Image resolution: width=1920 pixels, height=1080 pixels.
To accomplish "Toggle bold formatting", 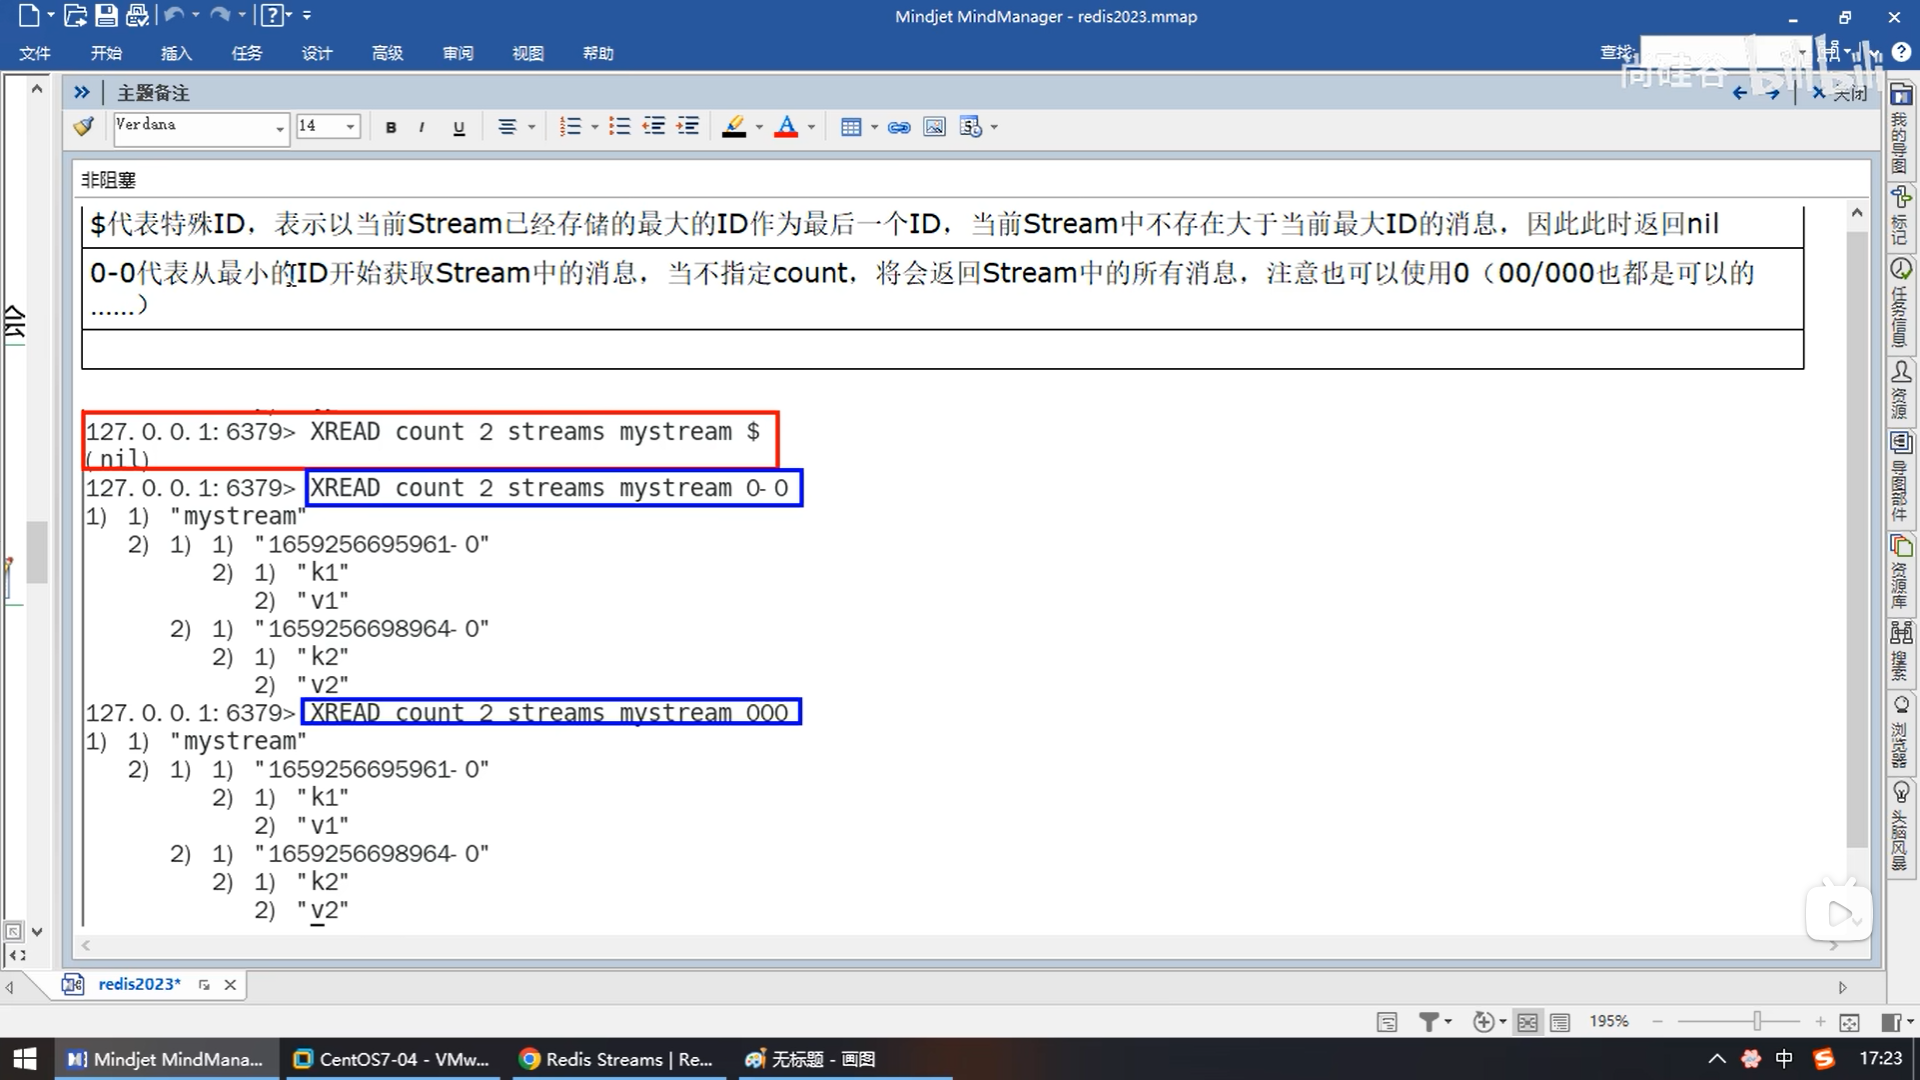I will [x=391, y=127].
